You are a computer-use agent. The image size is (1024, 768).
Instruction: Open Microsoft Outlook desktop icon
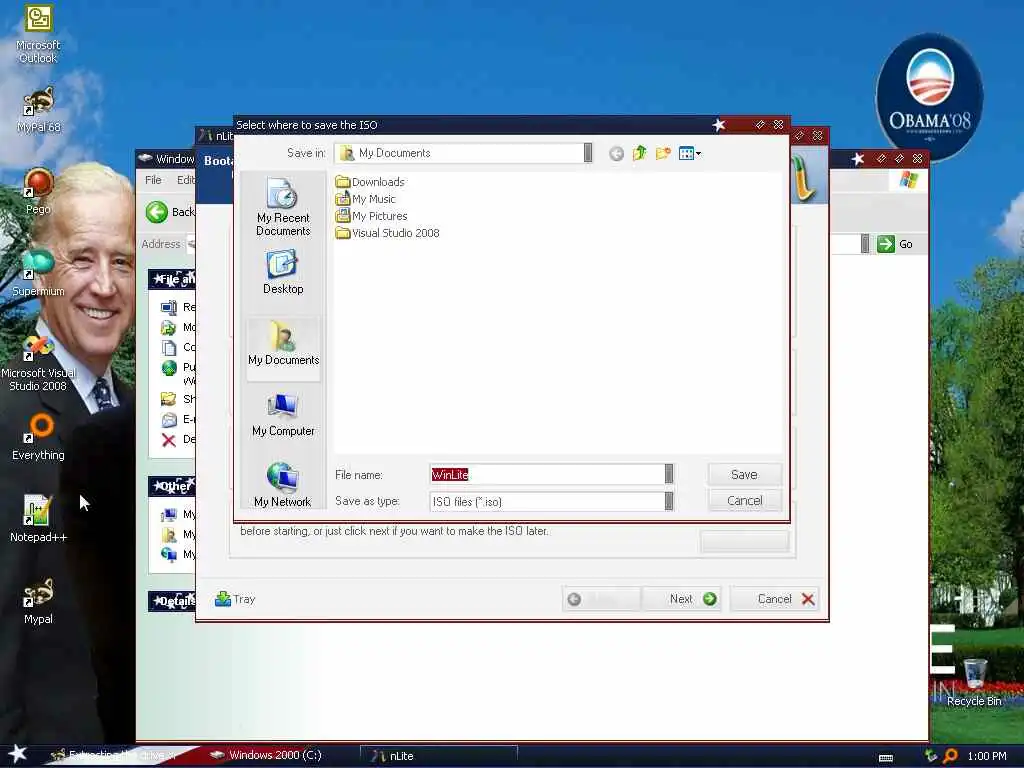click(x=38, y=34)
